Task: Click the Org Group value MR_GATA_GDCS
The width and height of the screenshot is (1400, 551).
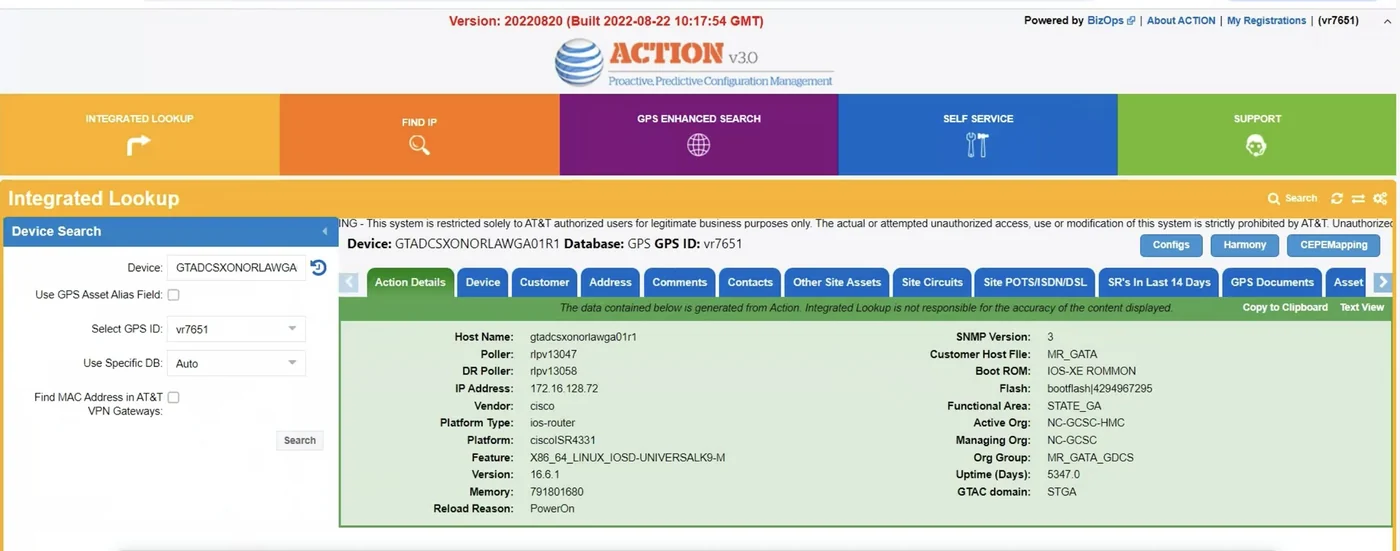Action: [x=1090, y=457]
